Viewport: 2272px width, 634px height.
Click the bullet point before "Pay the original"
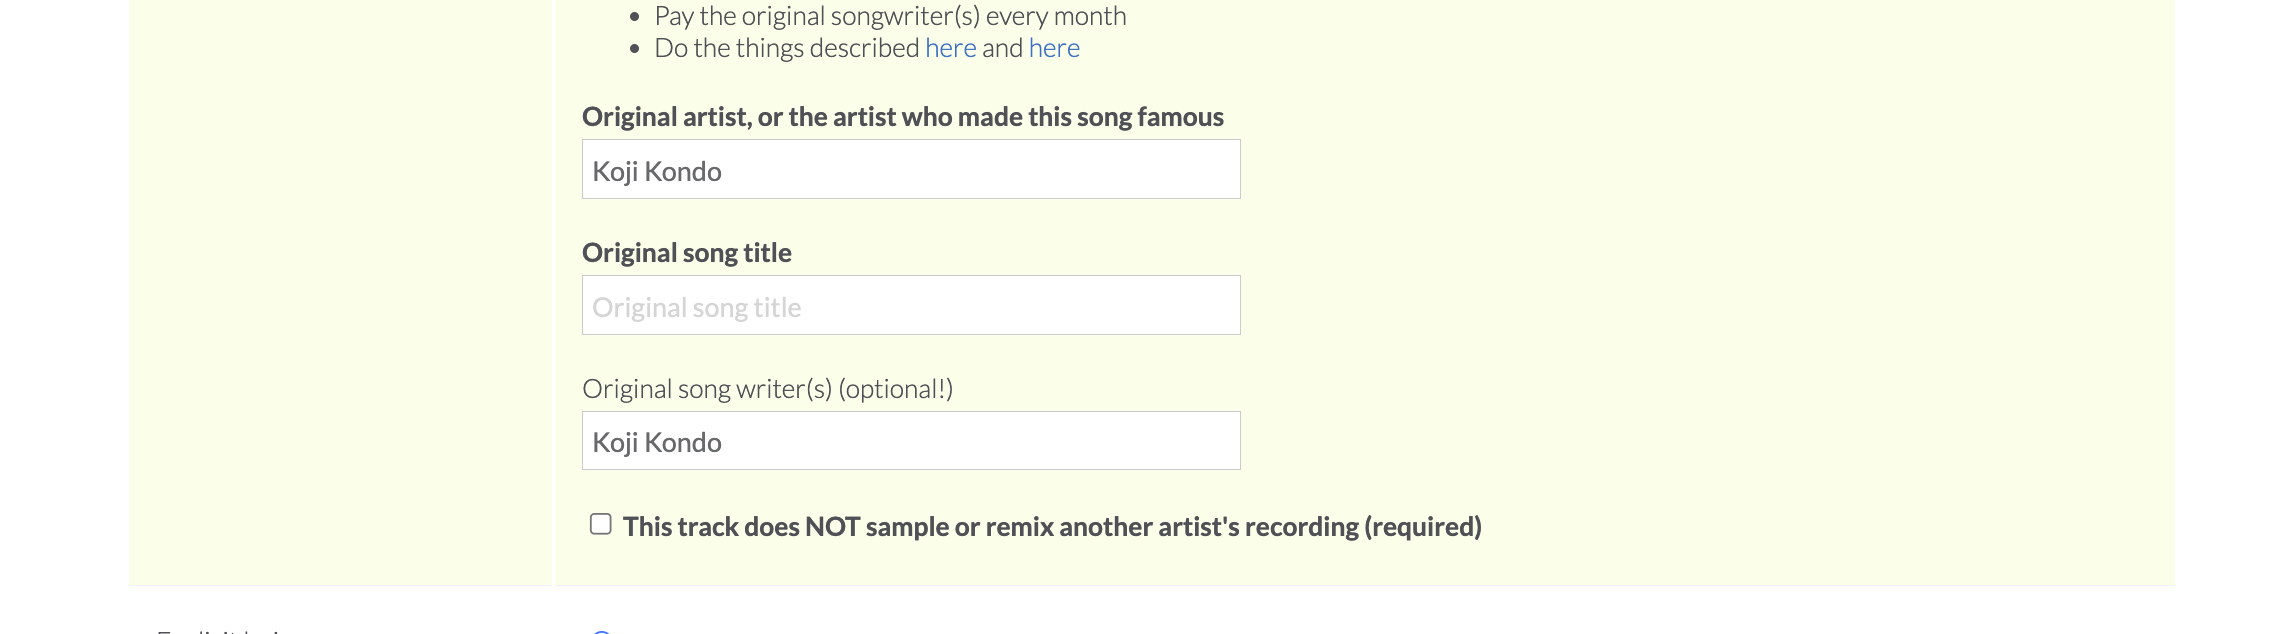pyautogui.click(x=635, y=17)
